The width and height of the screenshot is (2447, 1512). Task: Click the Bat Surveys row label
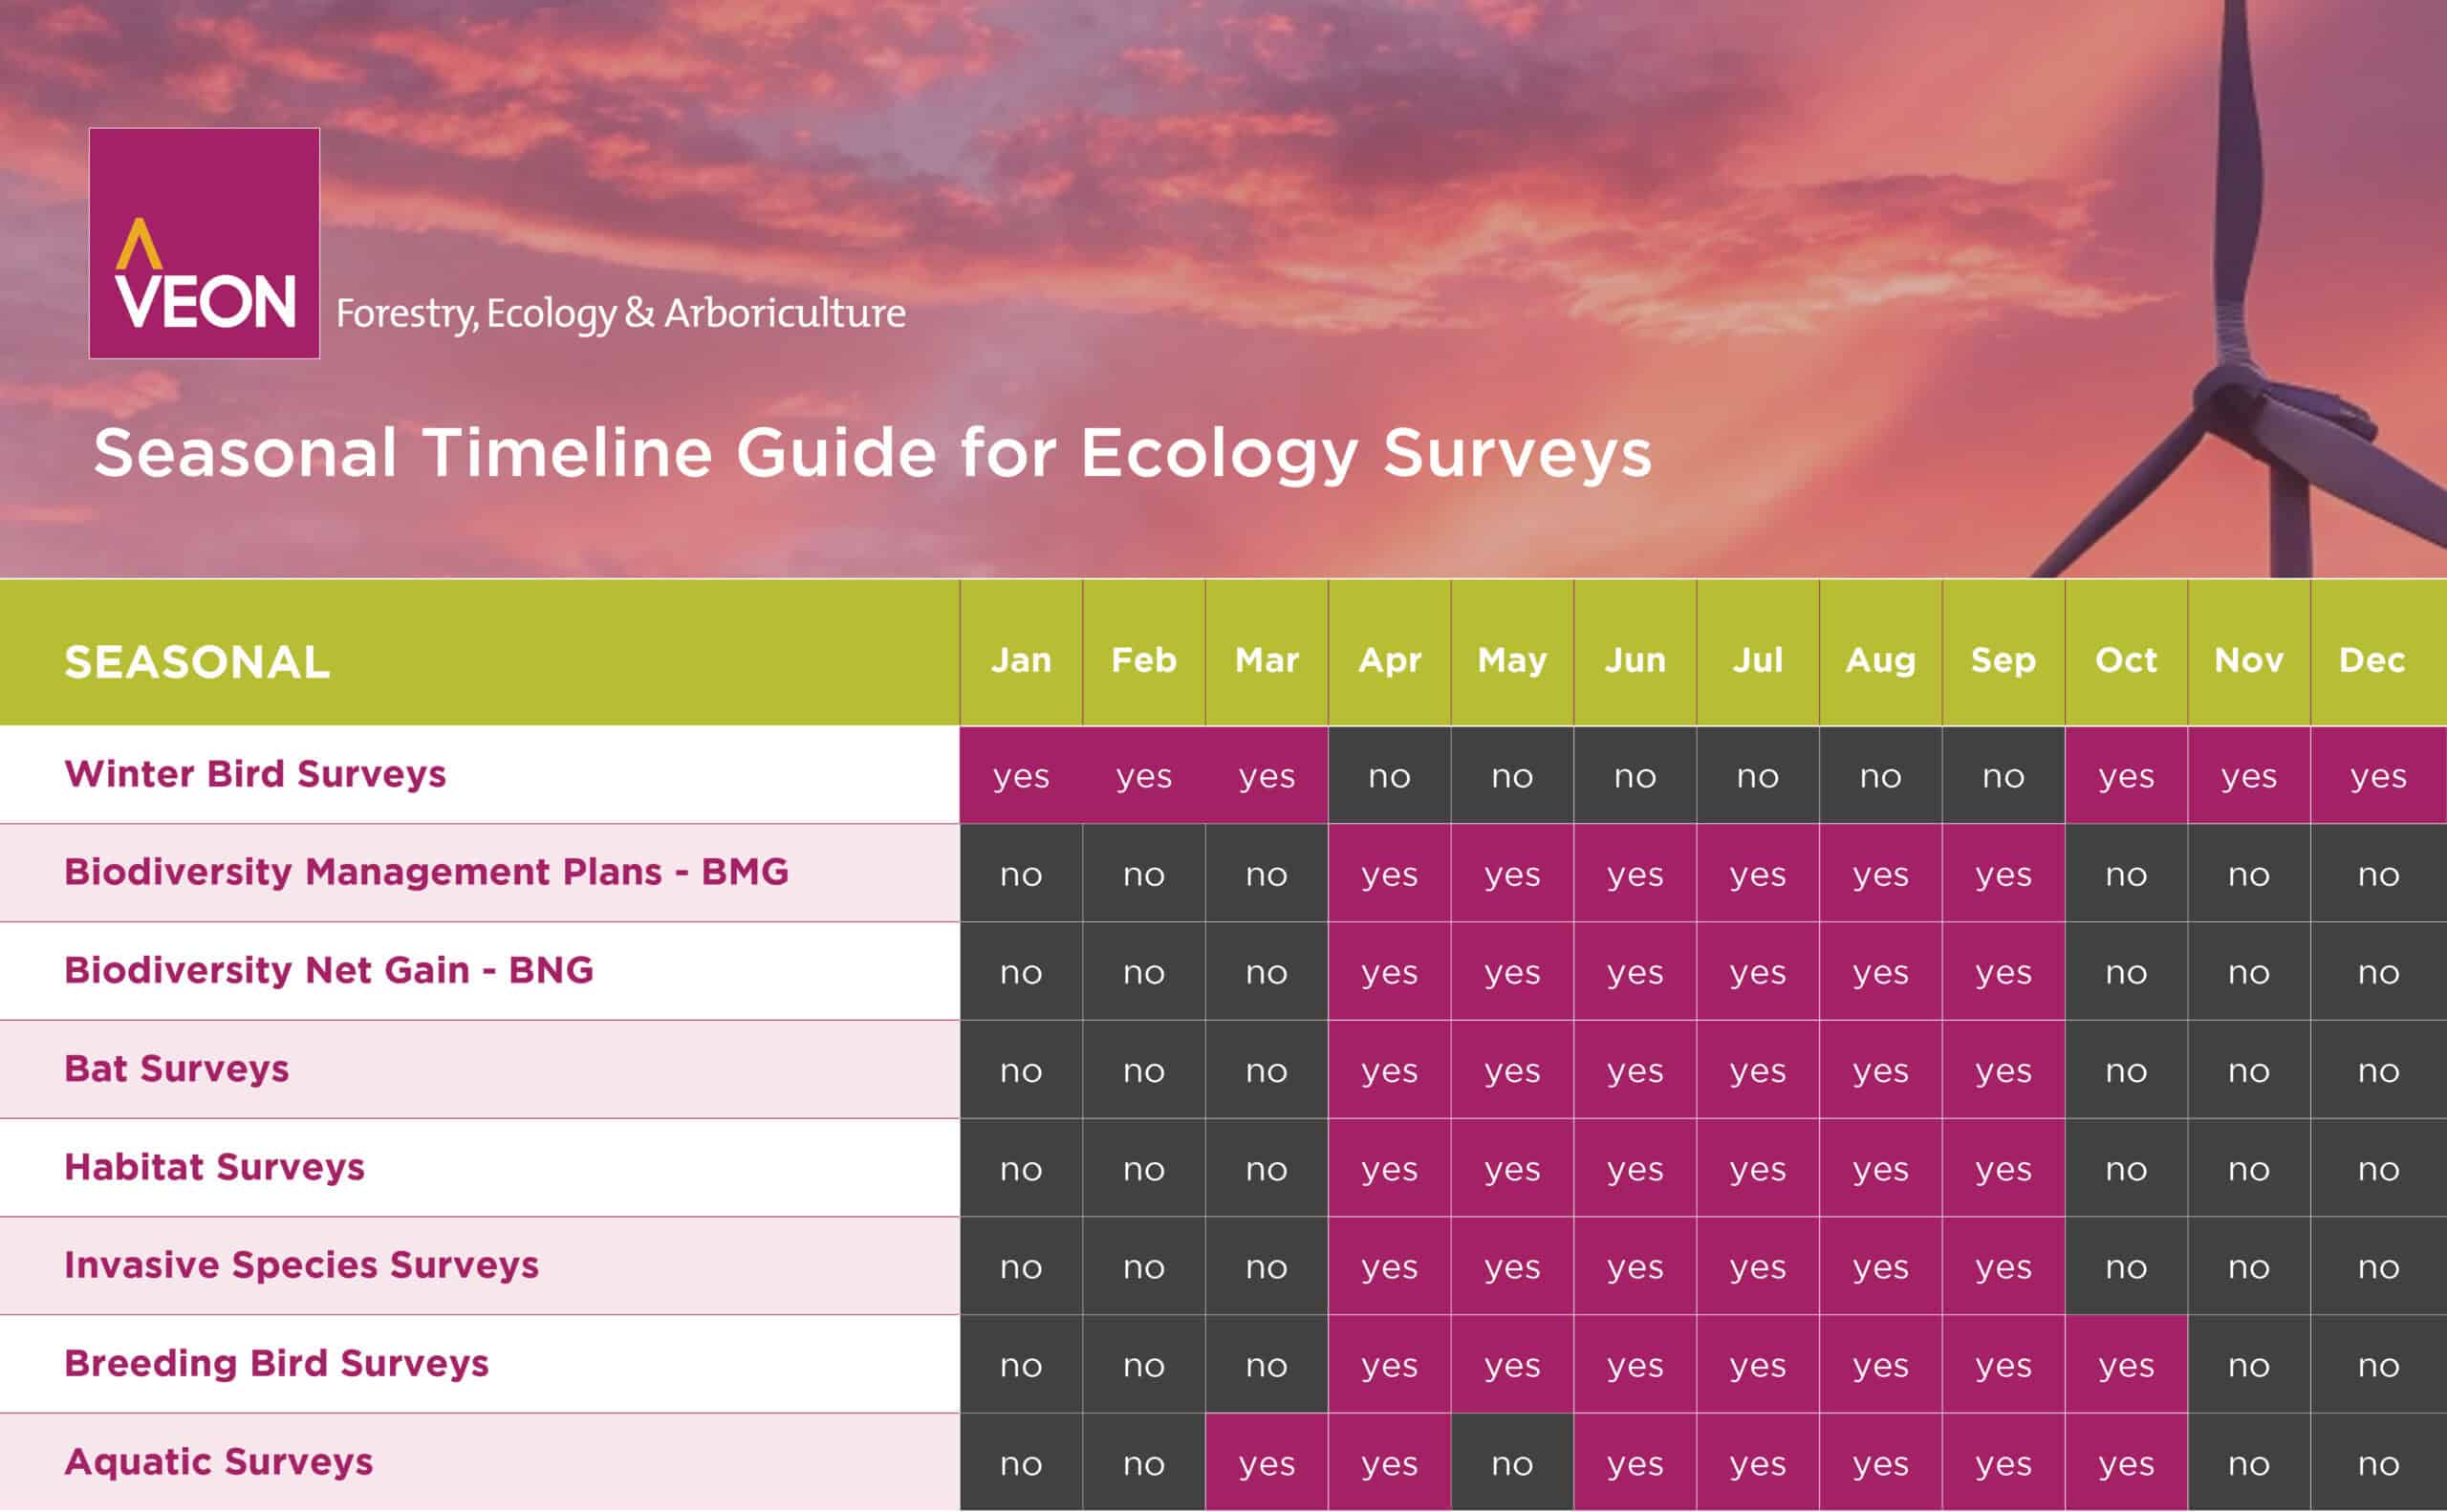pos(177,1069)
